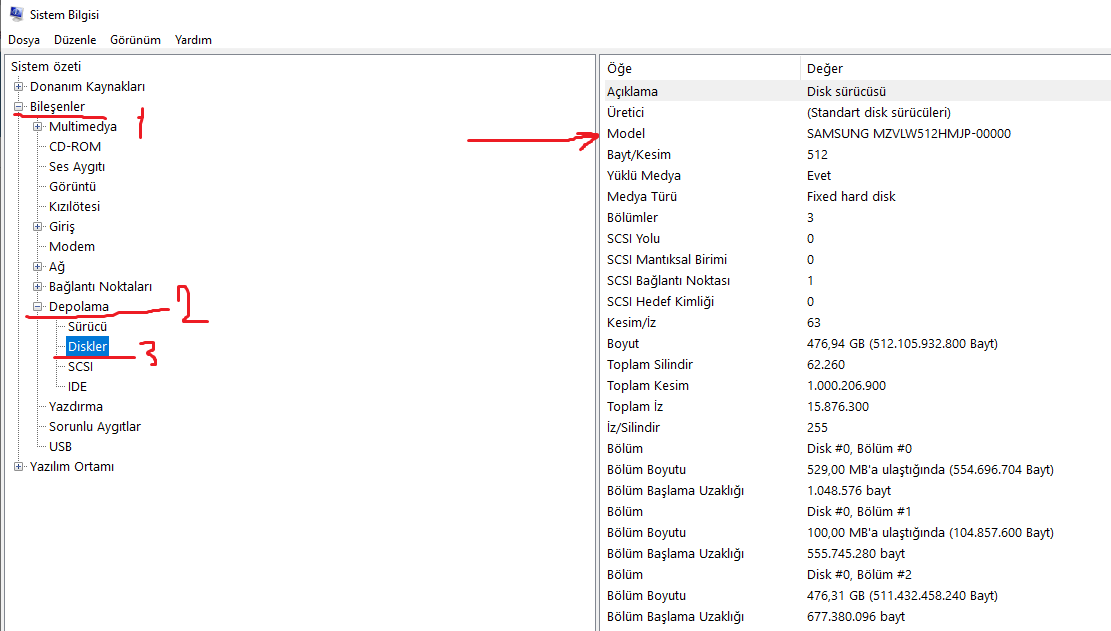This screenshot has height=631, width=1111.
Task: Expand the Ağ node
Action: click(x=38, y=266)
